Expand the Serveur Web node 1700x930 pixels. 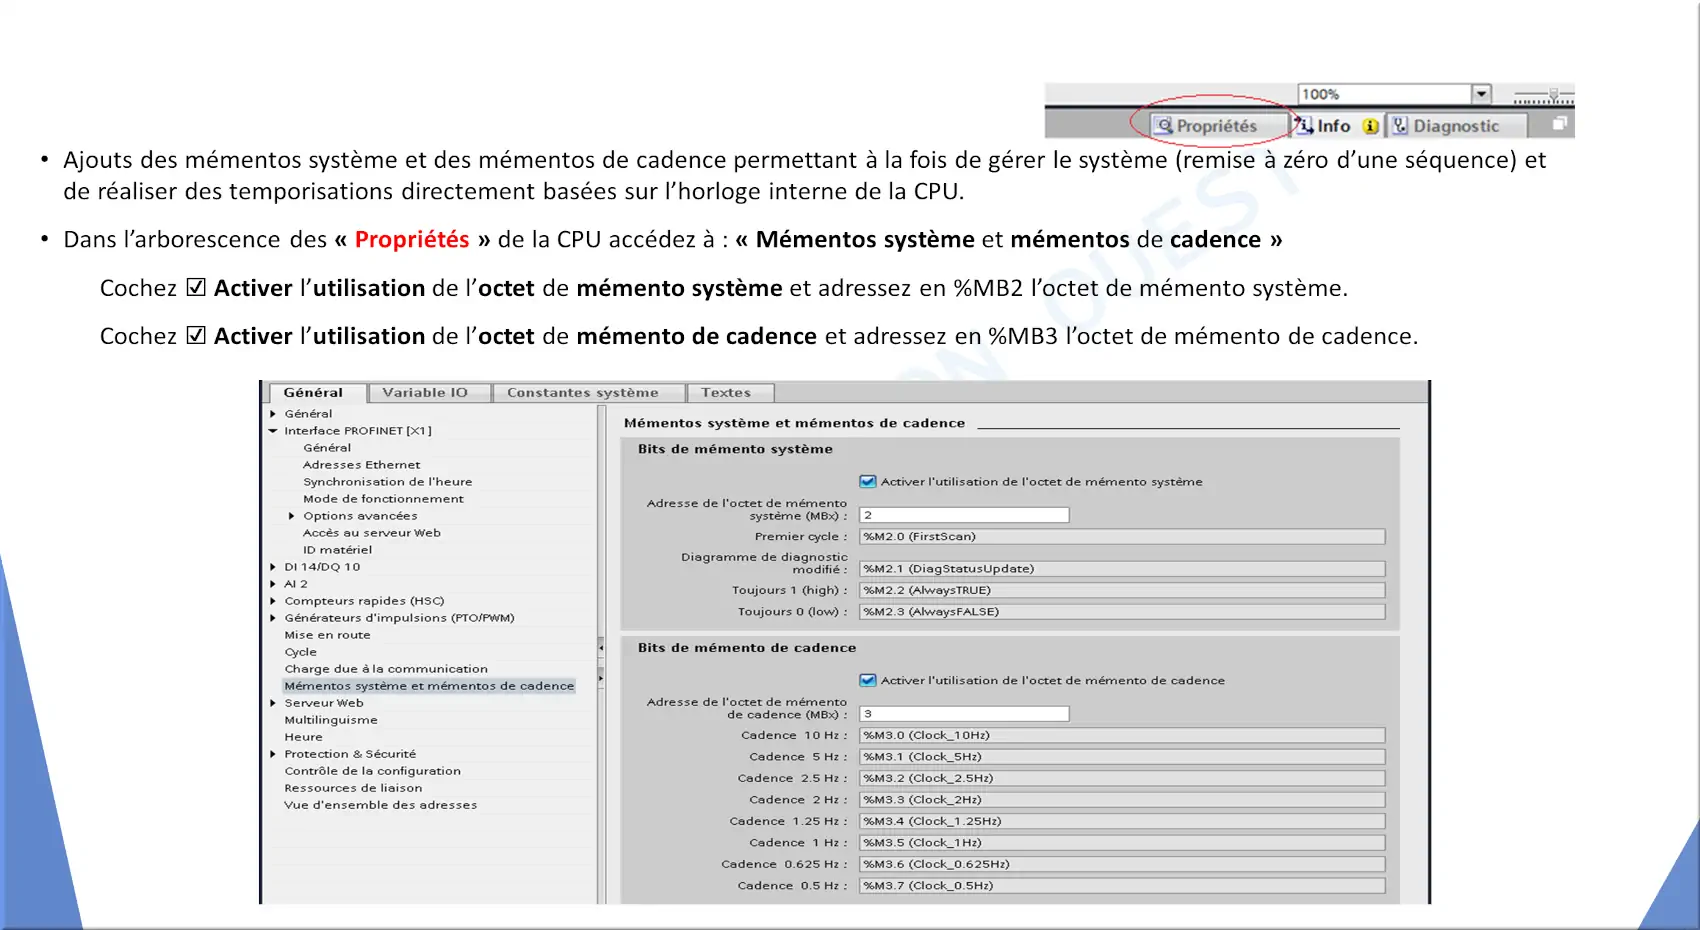(273, 703)
